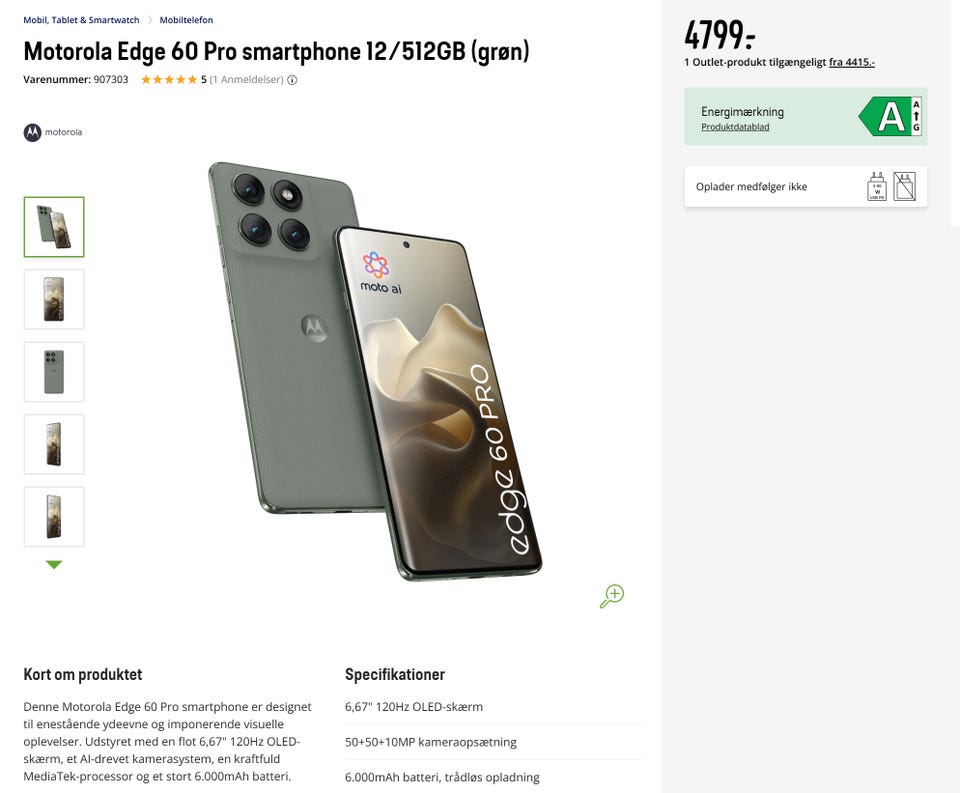Screen dimensions: 960x793
Task: Follow the 'fra 4415.-' outlet link
Action: (851, 62)
